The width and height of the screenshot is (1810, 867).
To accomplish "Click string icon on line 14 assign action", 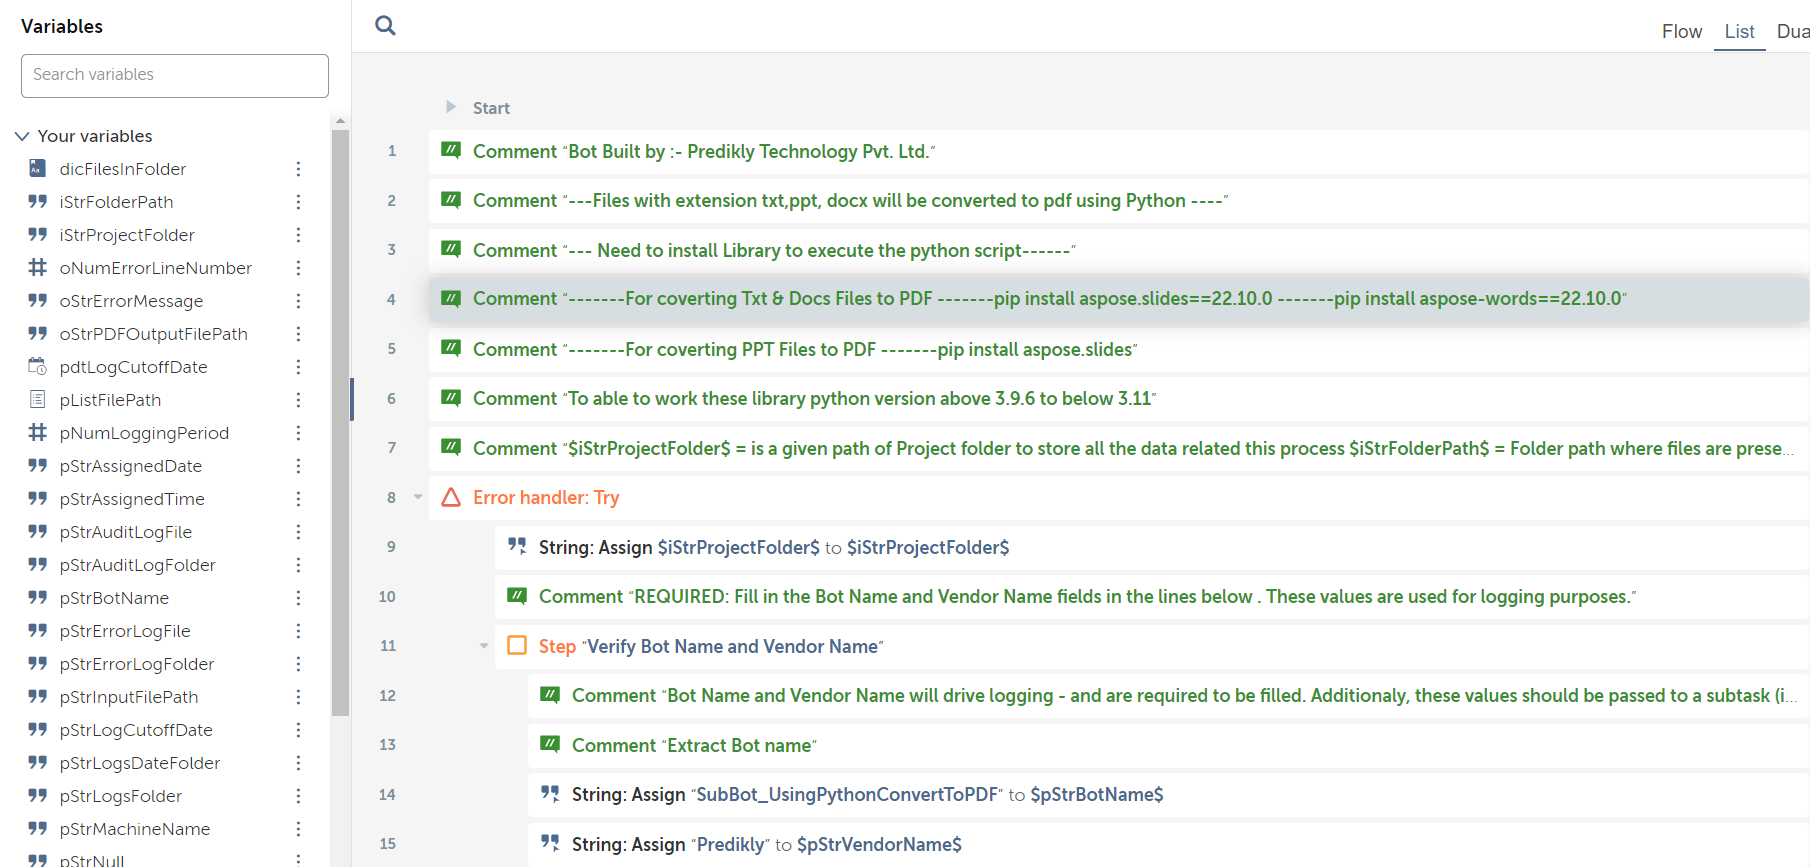I will tap(550, 794).
